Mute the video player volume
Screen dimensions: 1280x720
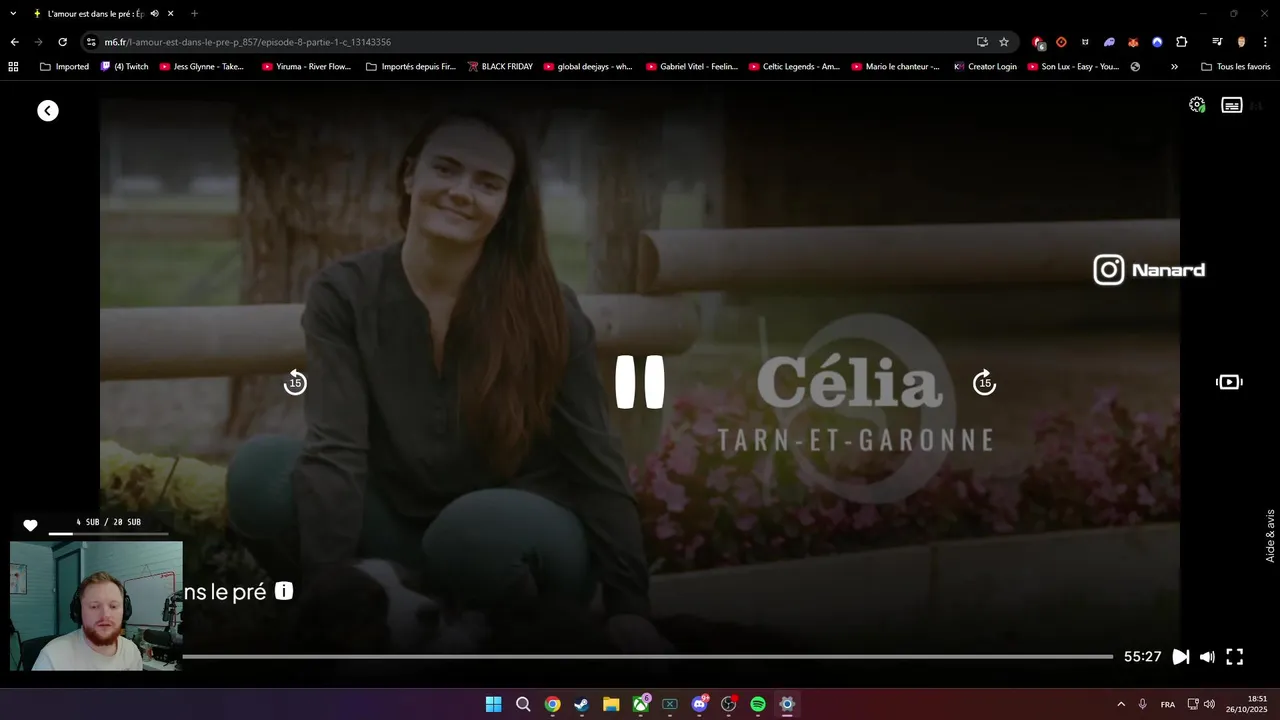1207,657
